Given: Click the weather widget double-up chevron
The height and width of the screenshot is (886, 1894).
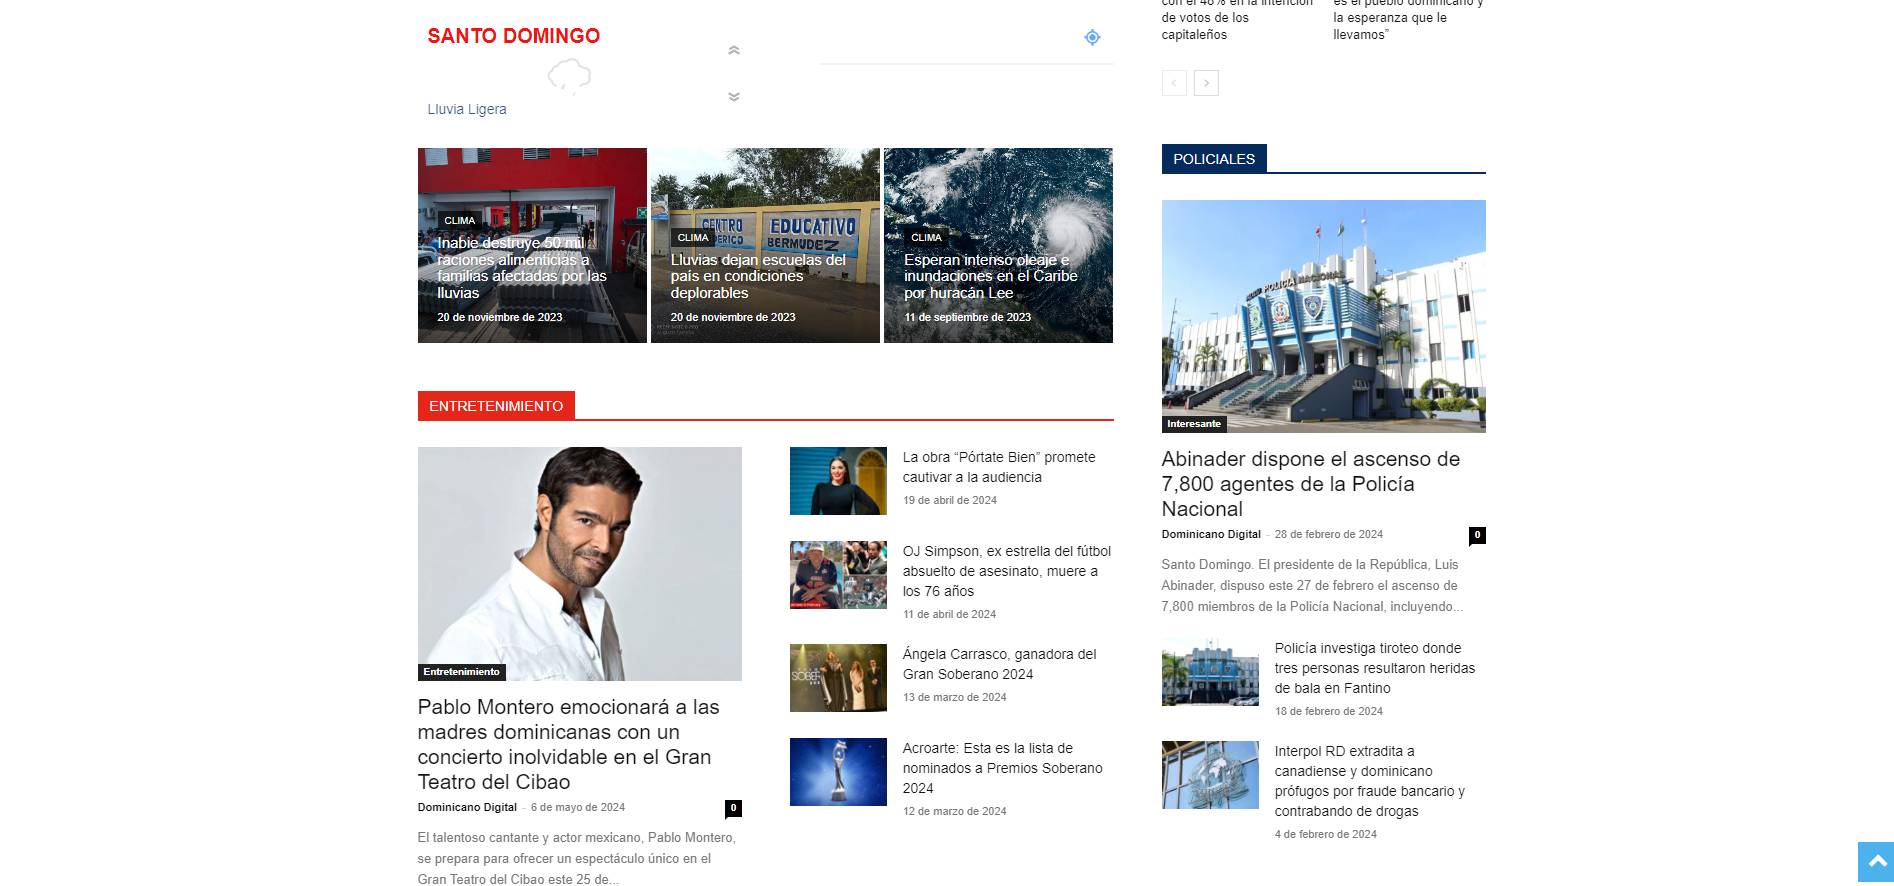Looking at the screenshot, I should [x=734, y=50].
